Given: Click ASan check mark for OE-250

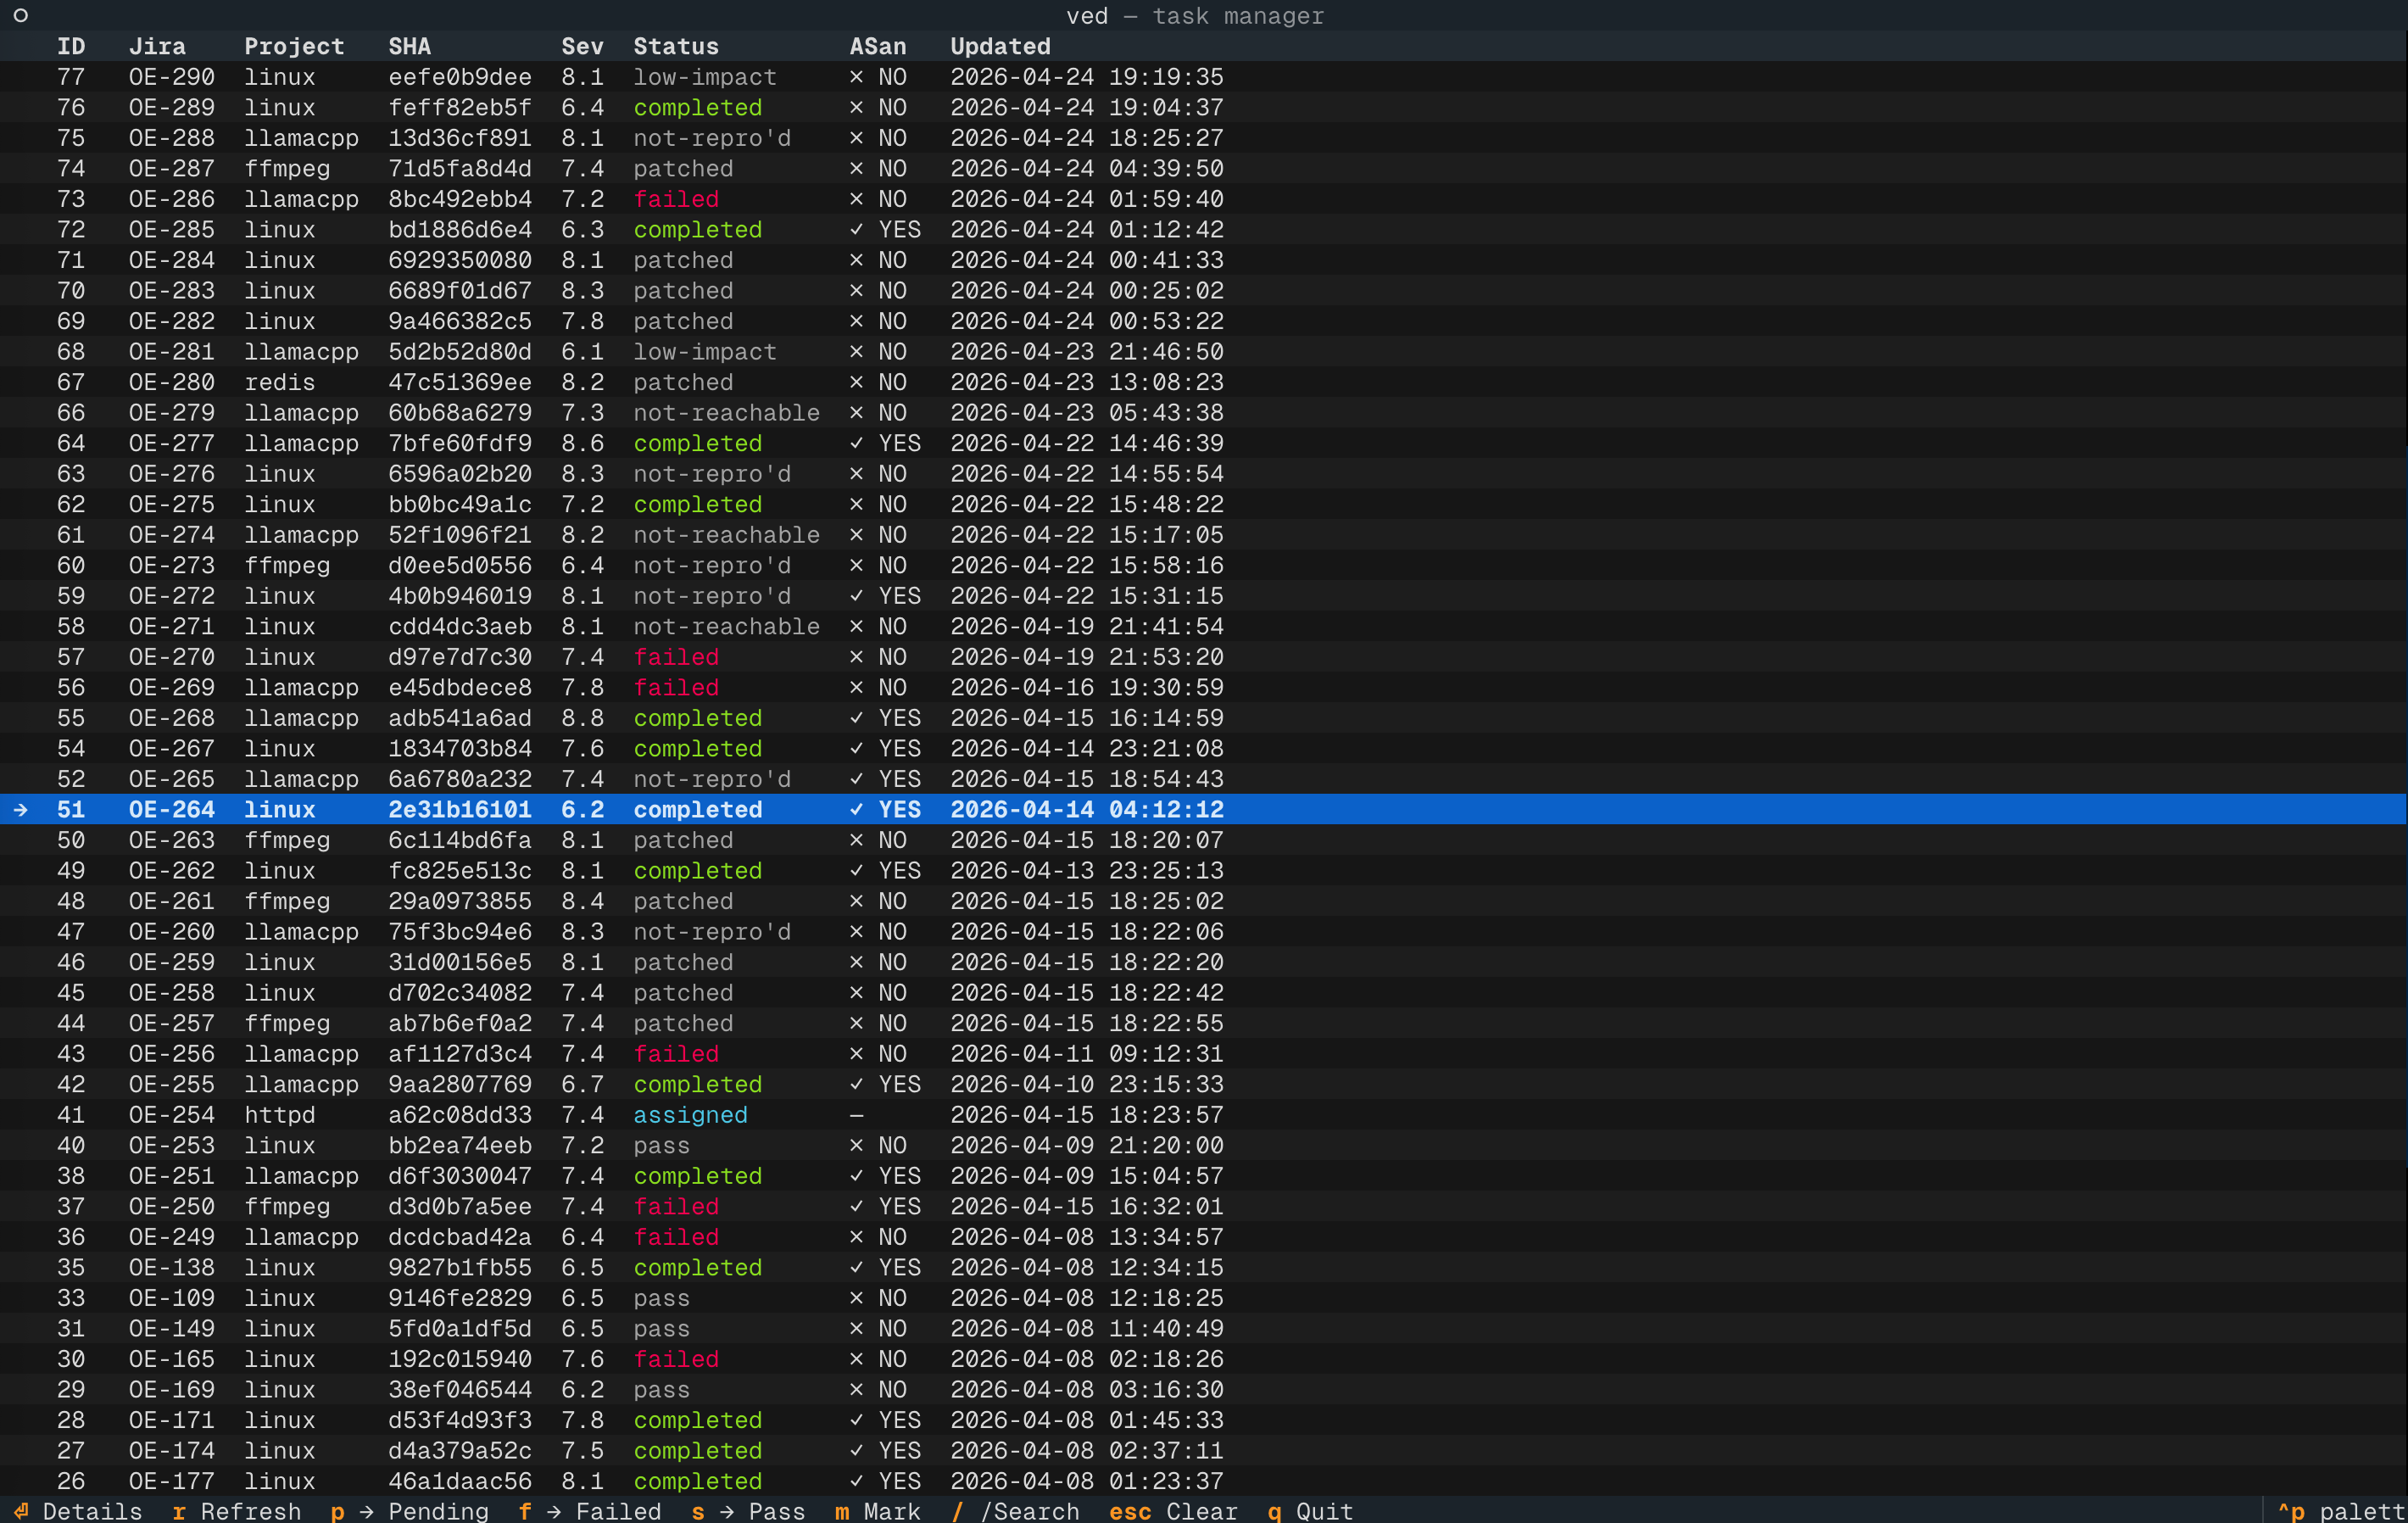Looking at the screenshot, I should 856,1206.
